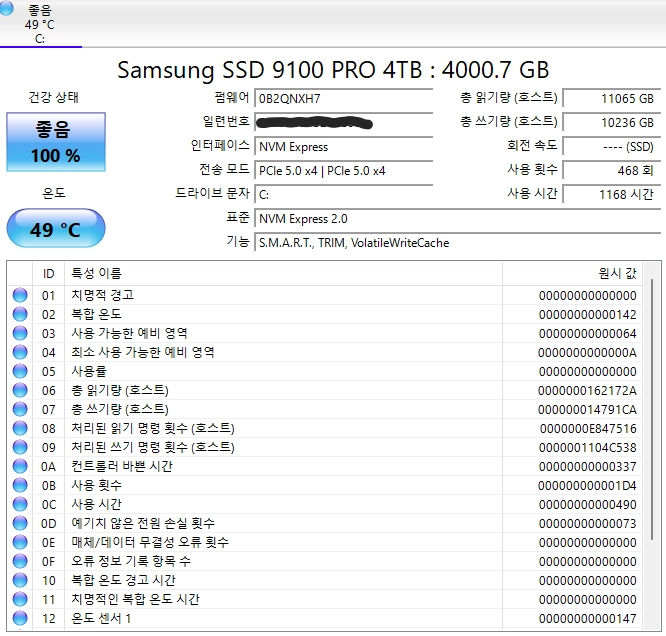Click raw value 0000001104C538
The image size is (666, 636).
tap(587, 448)
